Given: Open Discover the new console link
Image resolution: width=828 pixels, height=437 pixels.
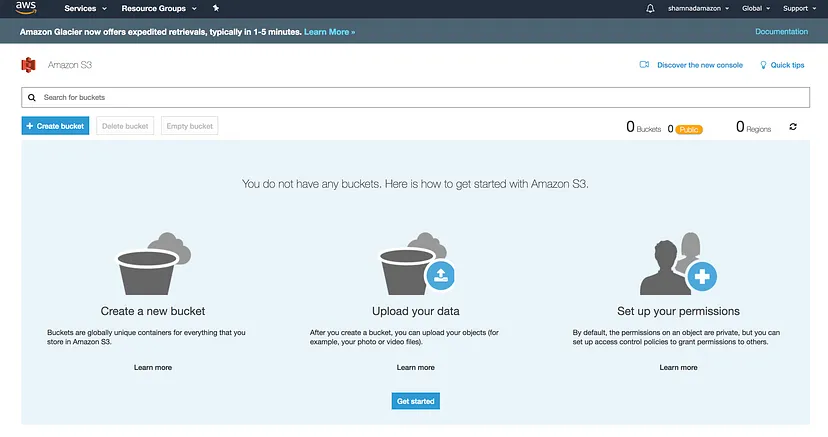Looking at the screenshot, I should pyautogui.click(x=693, y=65).
